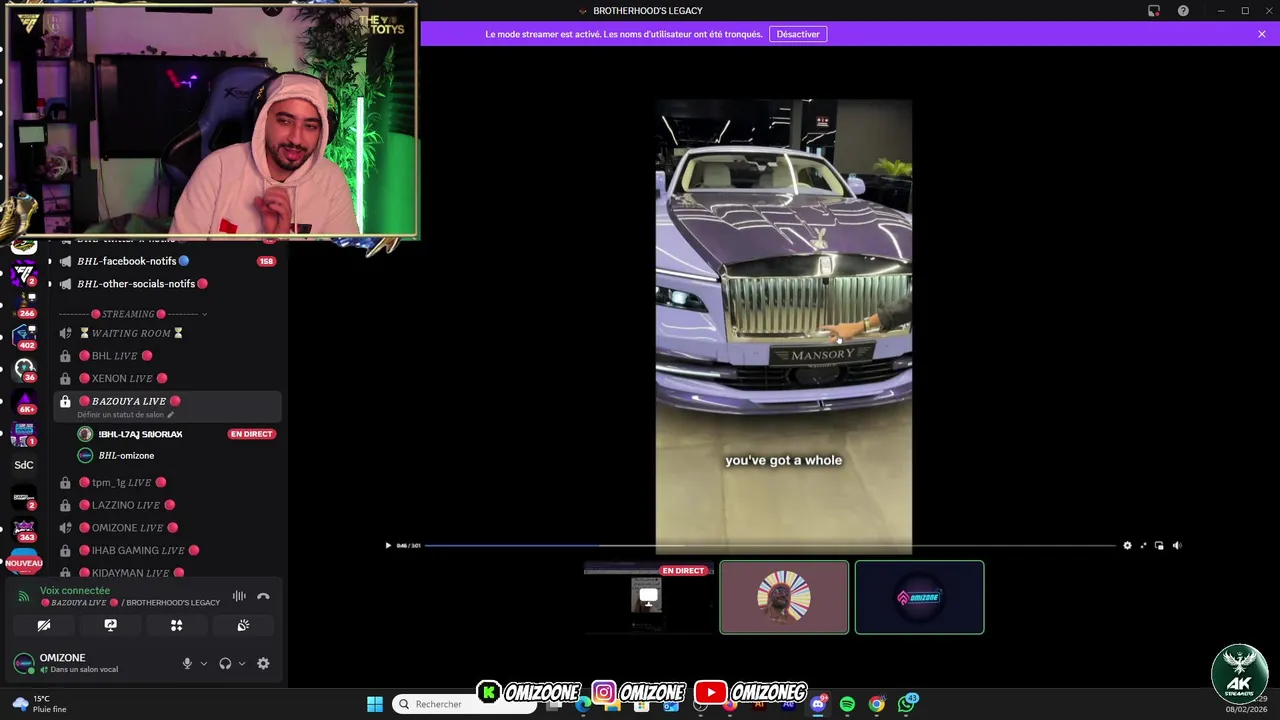Turn on camera in voice panel

point(44,625)
